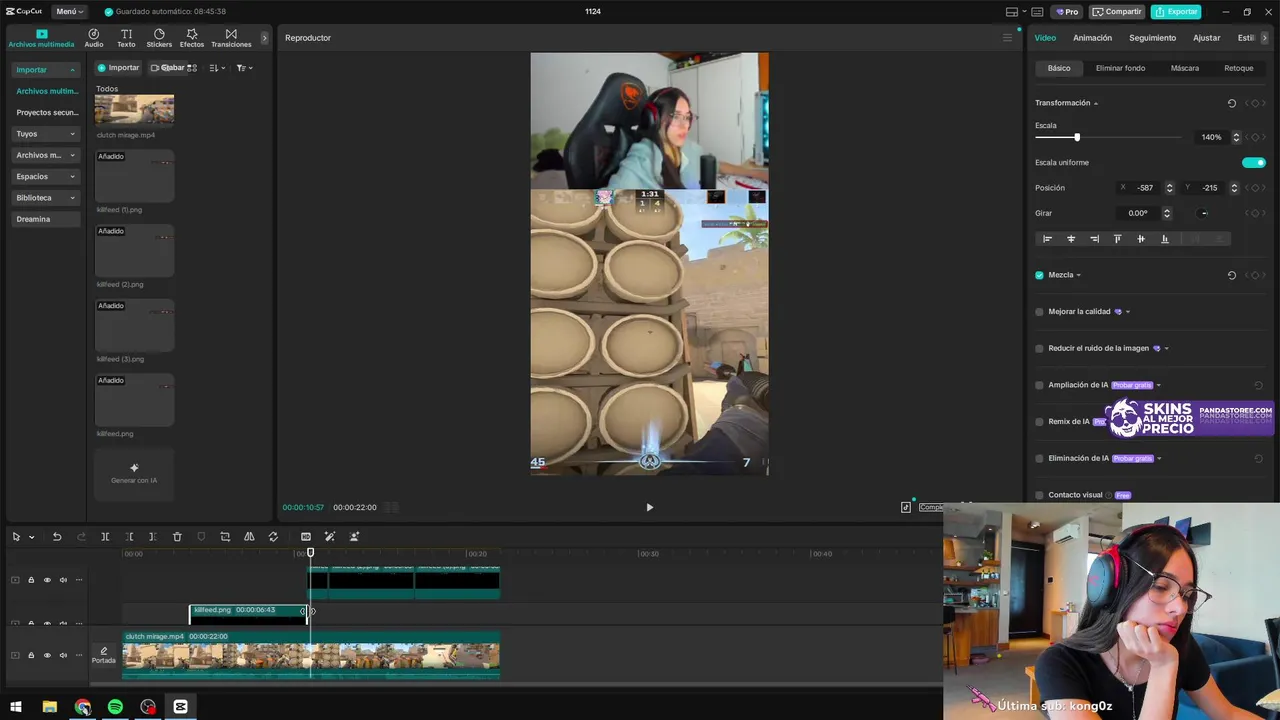Click the magic wand auto-edit icon
1280x720 pixels.
(x=330, y=537)
